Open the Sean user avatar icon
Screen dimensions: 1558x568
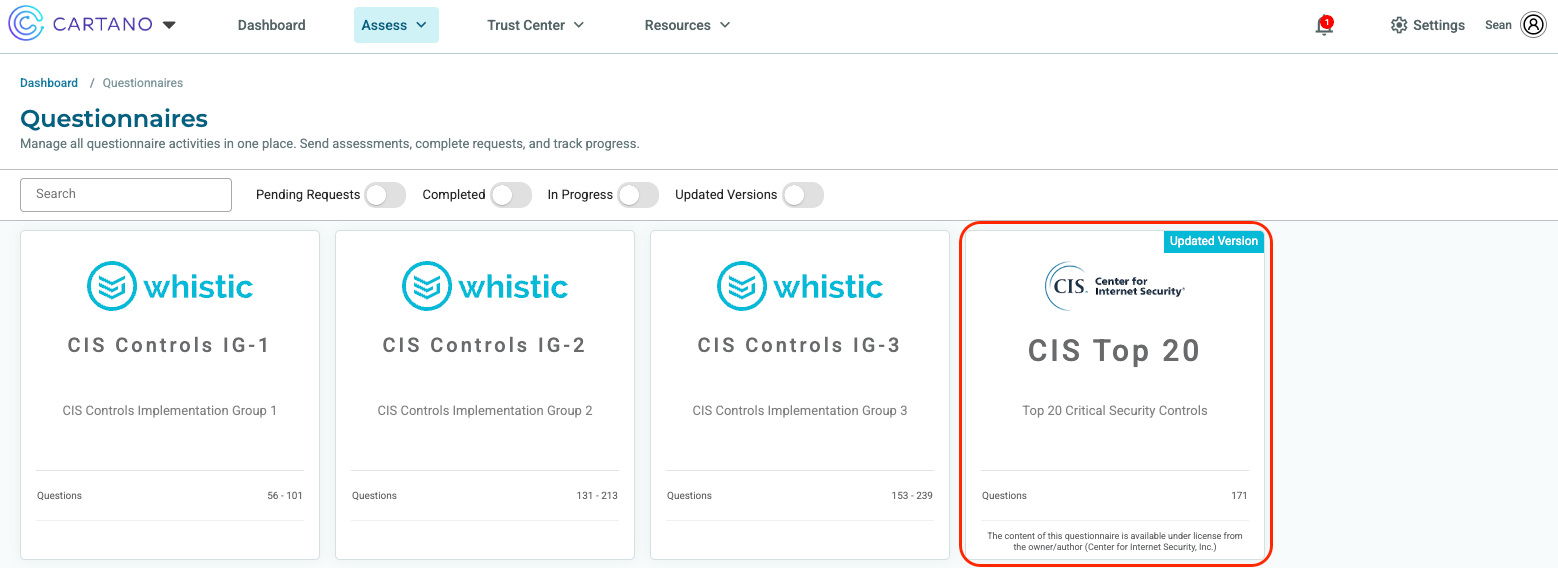(x=1533, y=25)
